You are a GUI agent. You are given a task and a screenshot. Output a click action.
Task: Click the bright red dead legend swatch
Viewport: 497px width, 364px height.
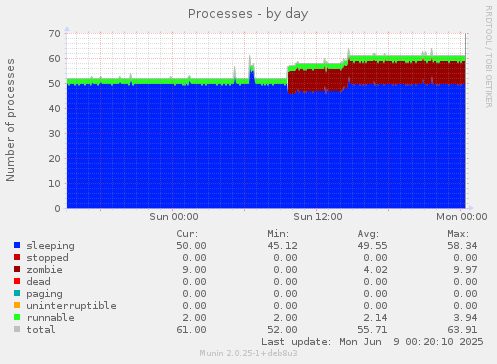pos(17,281)
